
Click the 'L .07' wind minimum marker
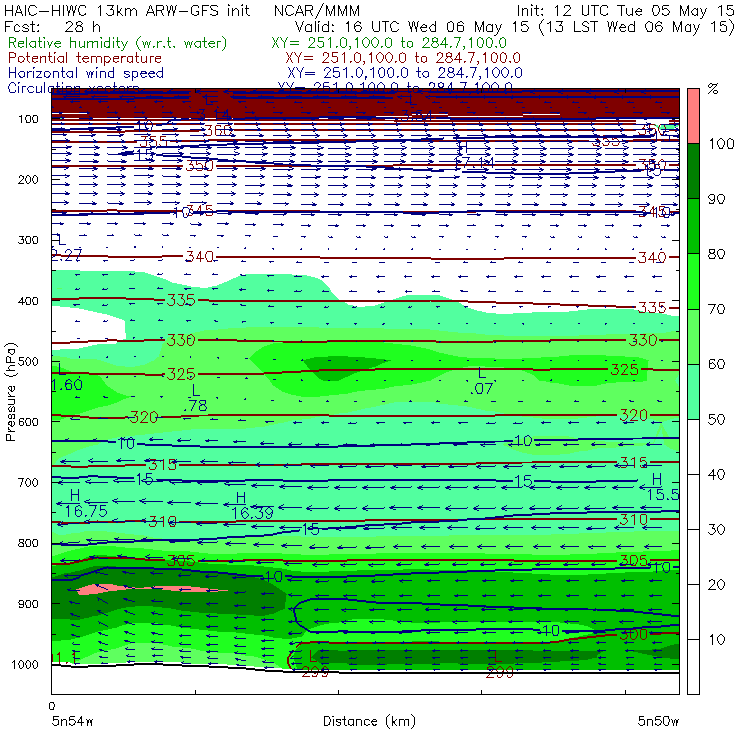pos(481,381)
